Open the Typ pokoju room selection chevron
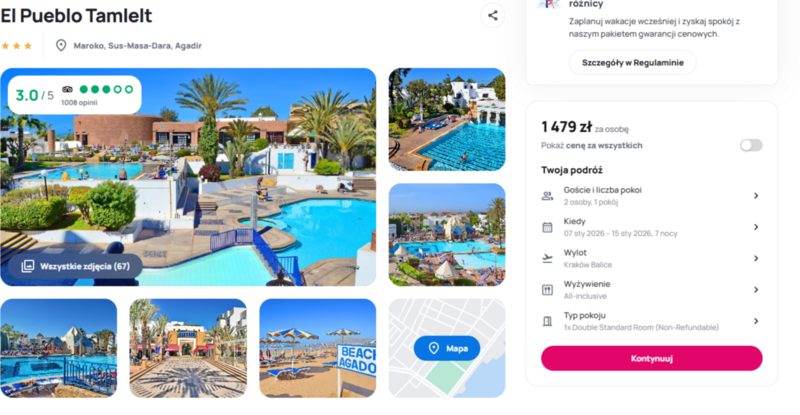This screenshot has width=800, height=415. coord(756,321)
